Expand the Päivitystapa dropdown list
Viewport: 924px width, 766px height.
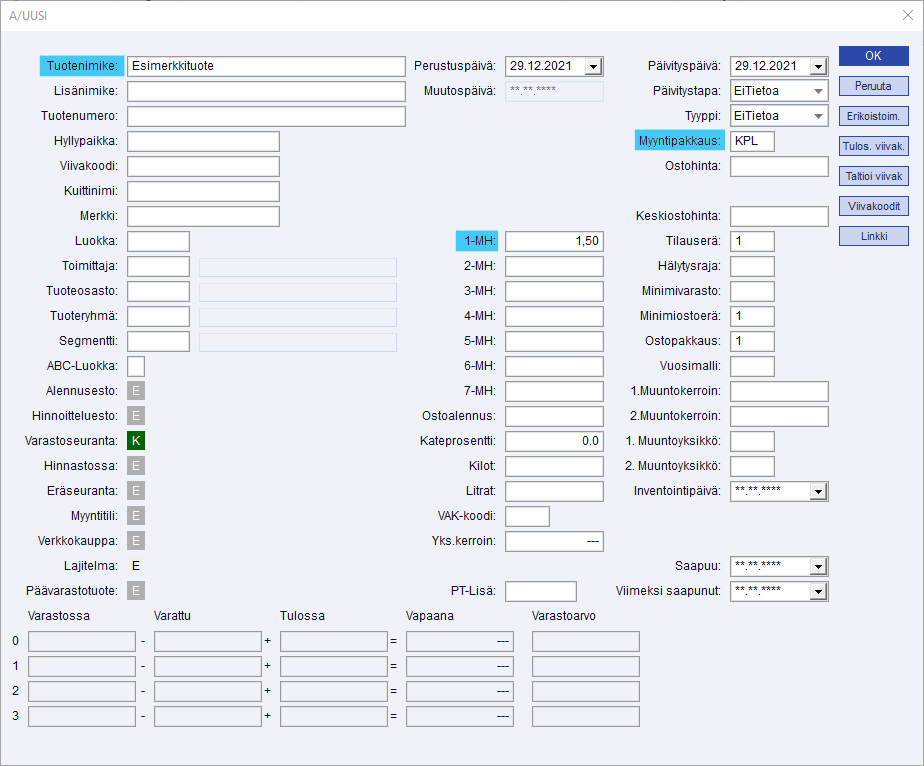pyautogui.click(x=819, y=91)
